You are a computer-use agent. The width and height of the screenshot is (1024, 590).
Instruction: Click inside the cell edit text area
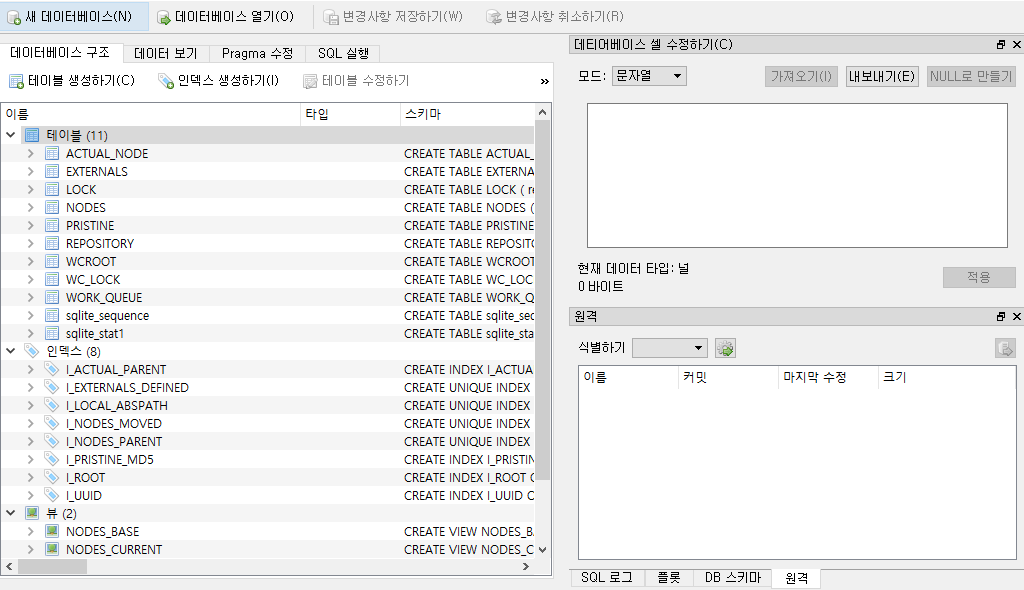coord(797,175)
